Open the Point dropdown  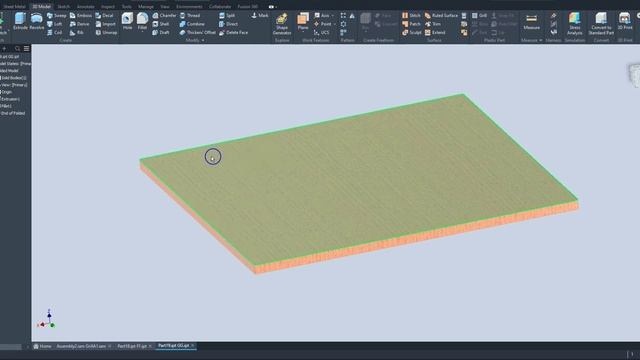coord(335,24)
